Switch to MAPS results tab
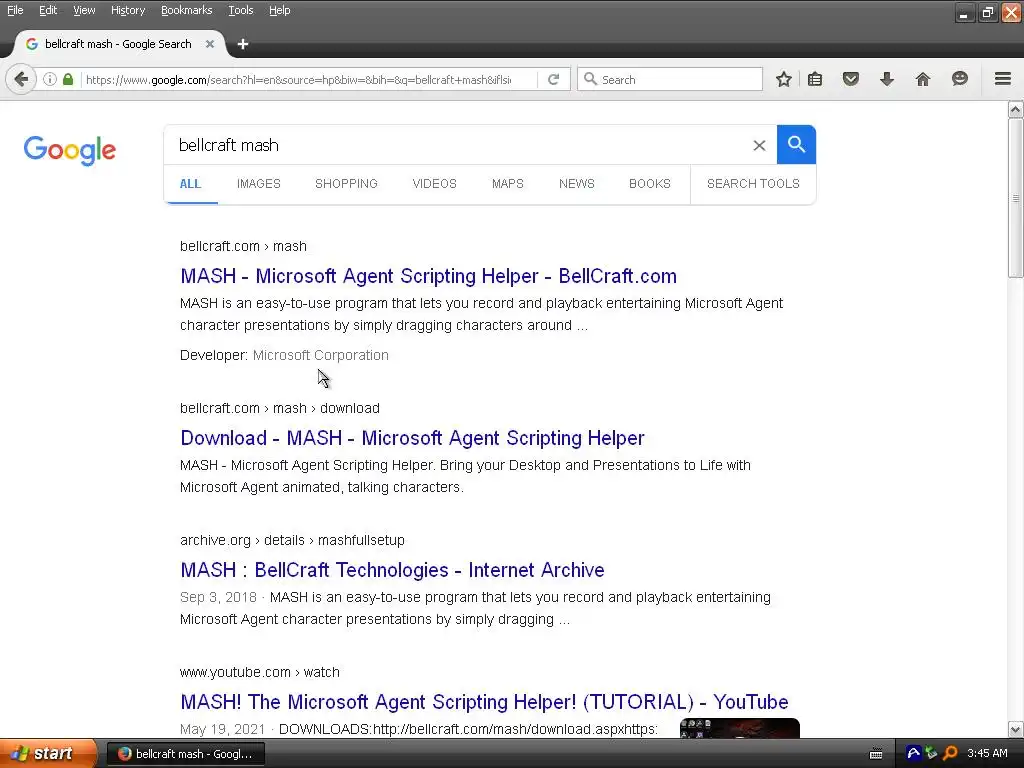The width and height of the screenshot is (1024, 768). (x=507, y=184)
